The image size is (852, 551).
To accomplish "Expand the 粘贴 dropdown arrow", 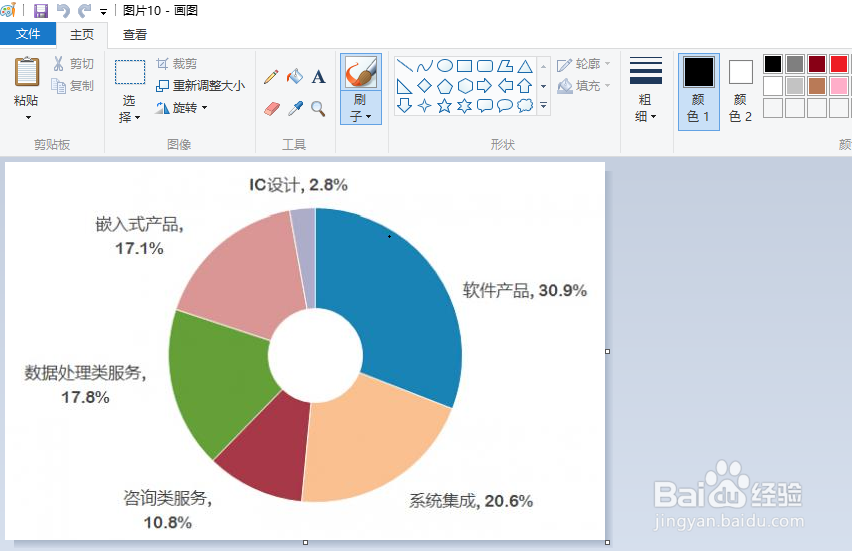I will pyautogui.click(x=28, y=117).
